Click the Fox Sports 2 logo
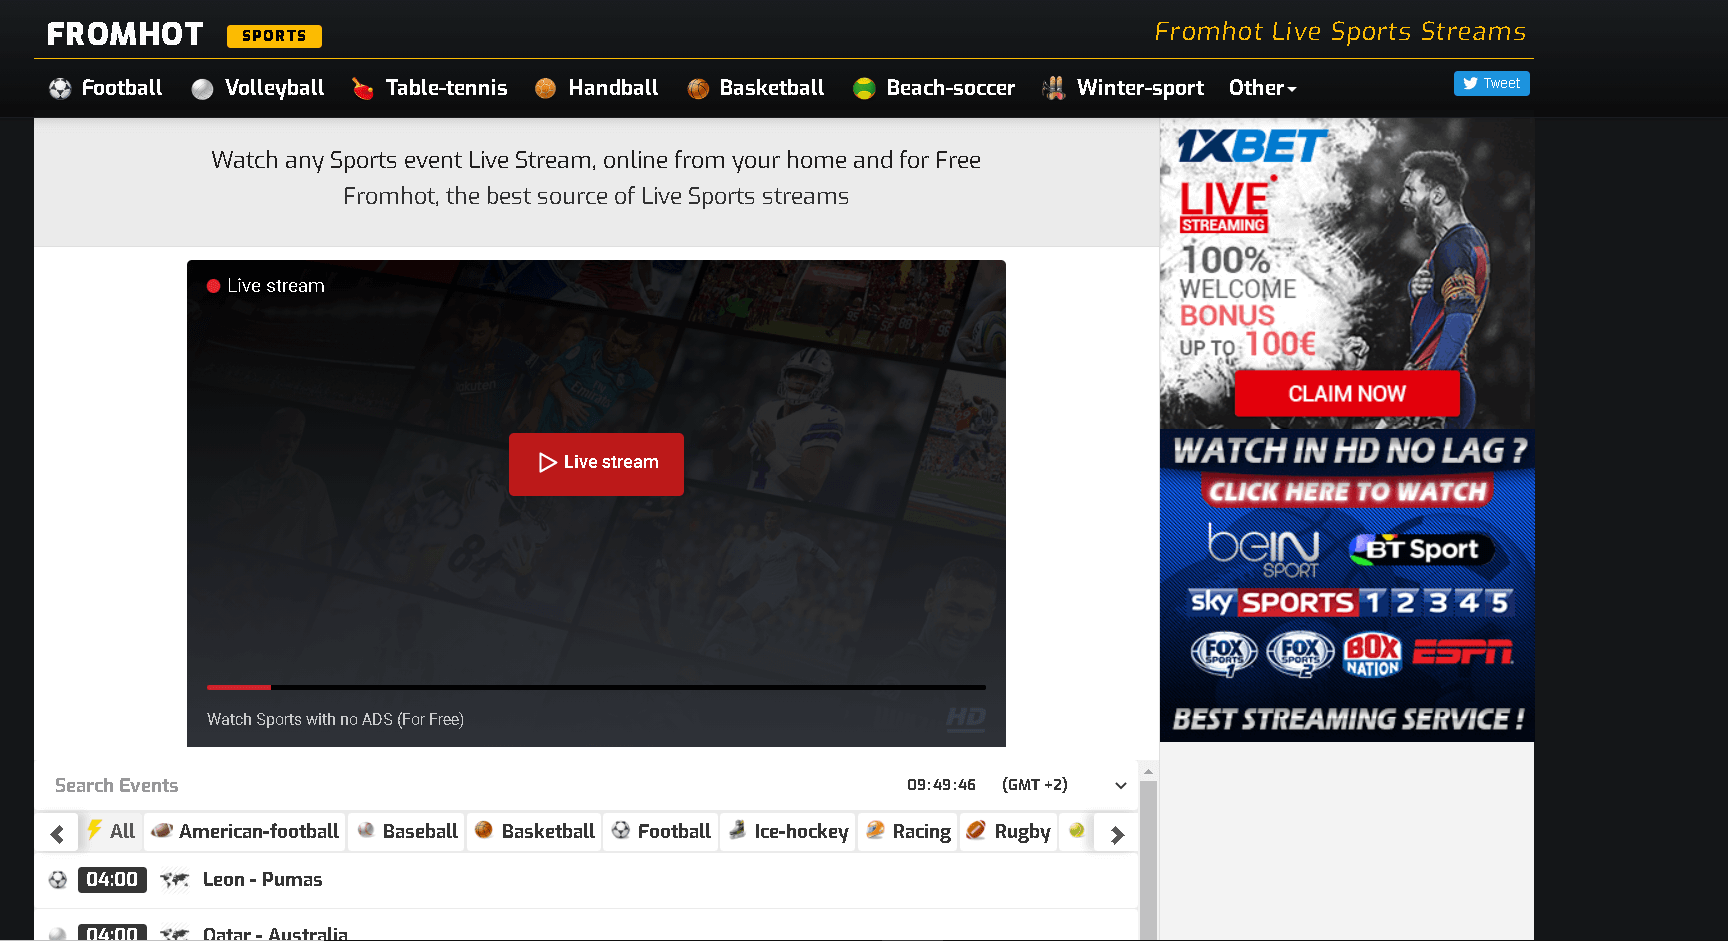1728x941 pixels. pos(1300,654)
